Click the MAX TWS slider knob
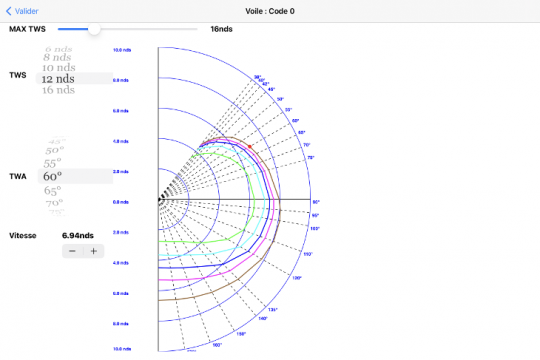The height and width of the screenshot is (360, 540). coord(94,29)
